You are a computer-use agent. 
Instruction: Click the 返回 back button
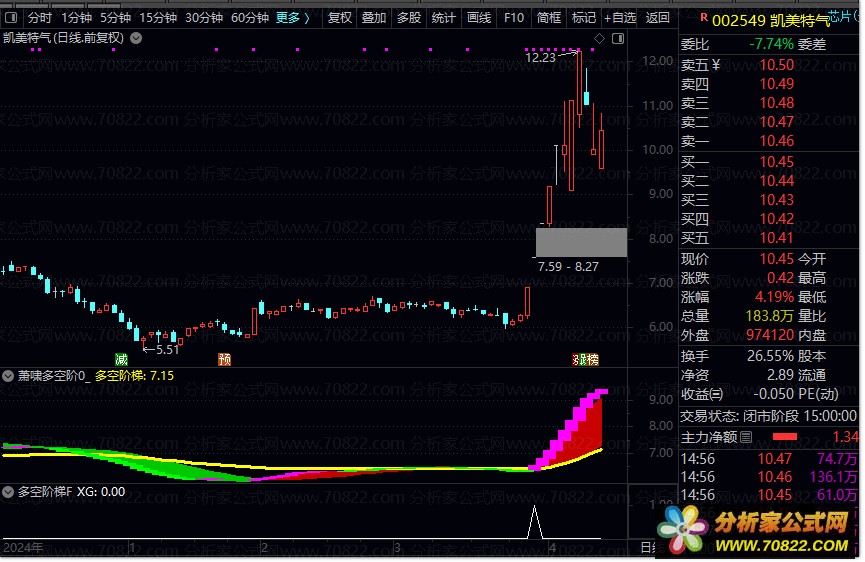[657, 18]
